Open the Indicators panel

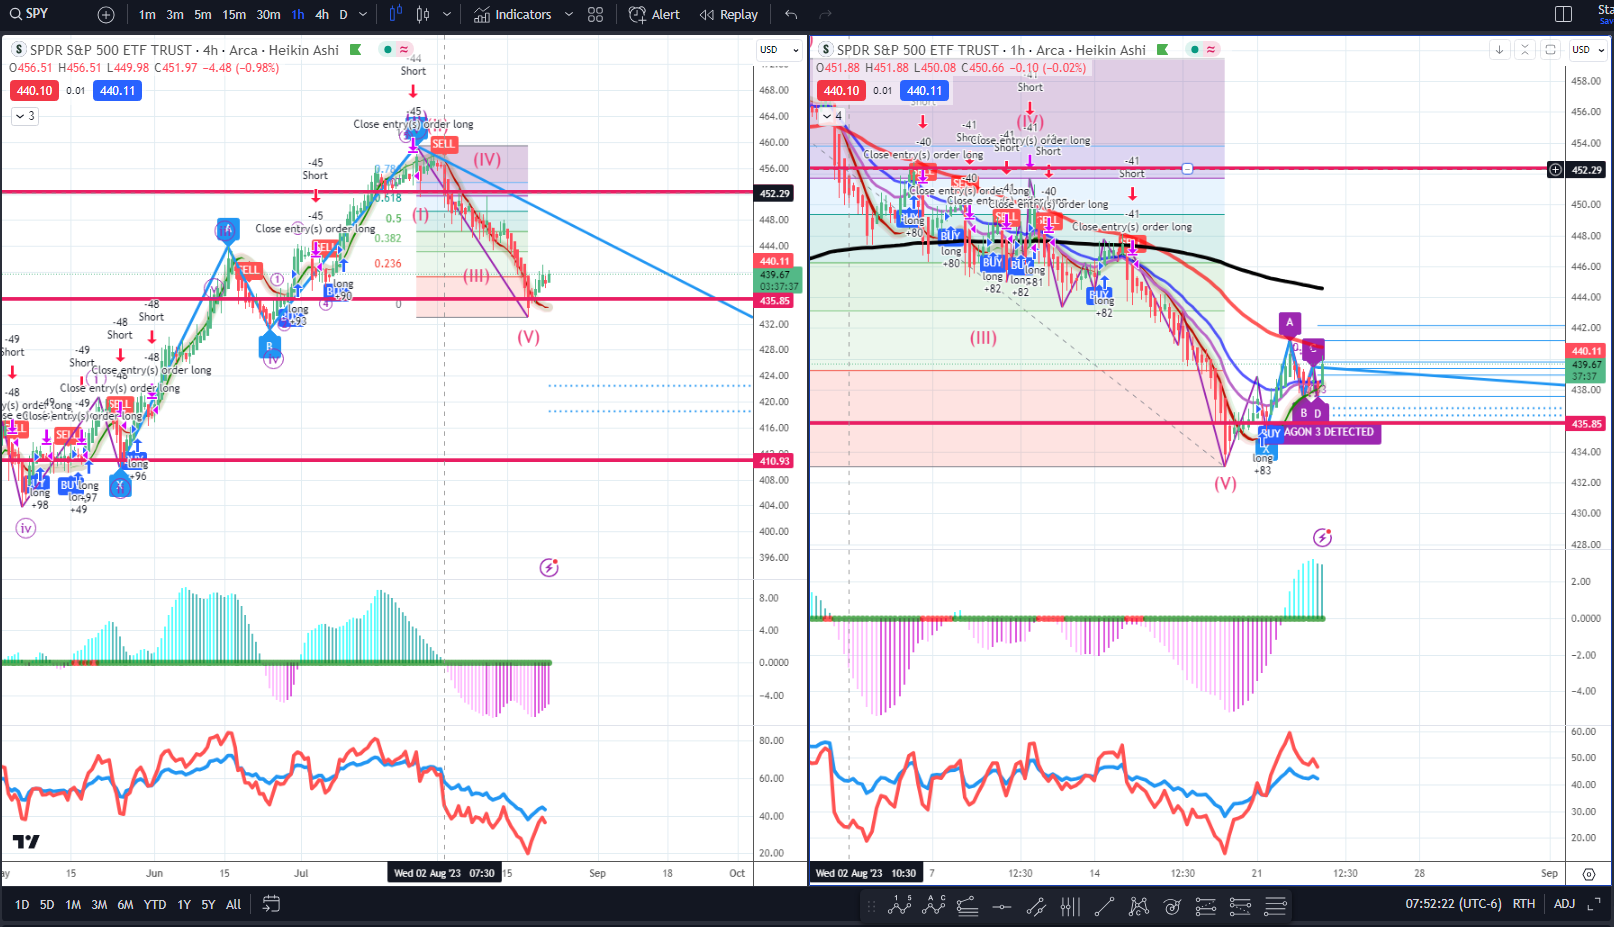pyautogui.click(x=513, y=14)
